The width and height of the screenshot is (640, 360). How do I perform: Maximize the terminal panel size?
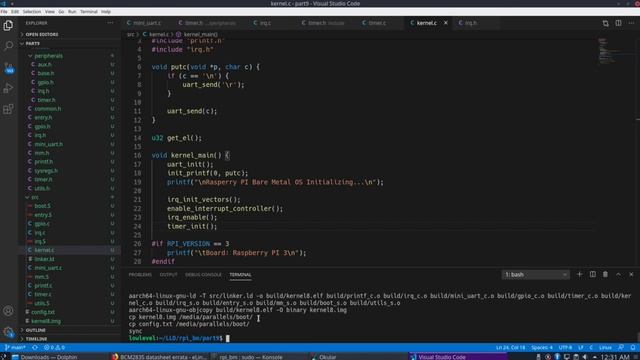(x=618, y=274)
